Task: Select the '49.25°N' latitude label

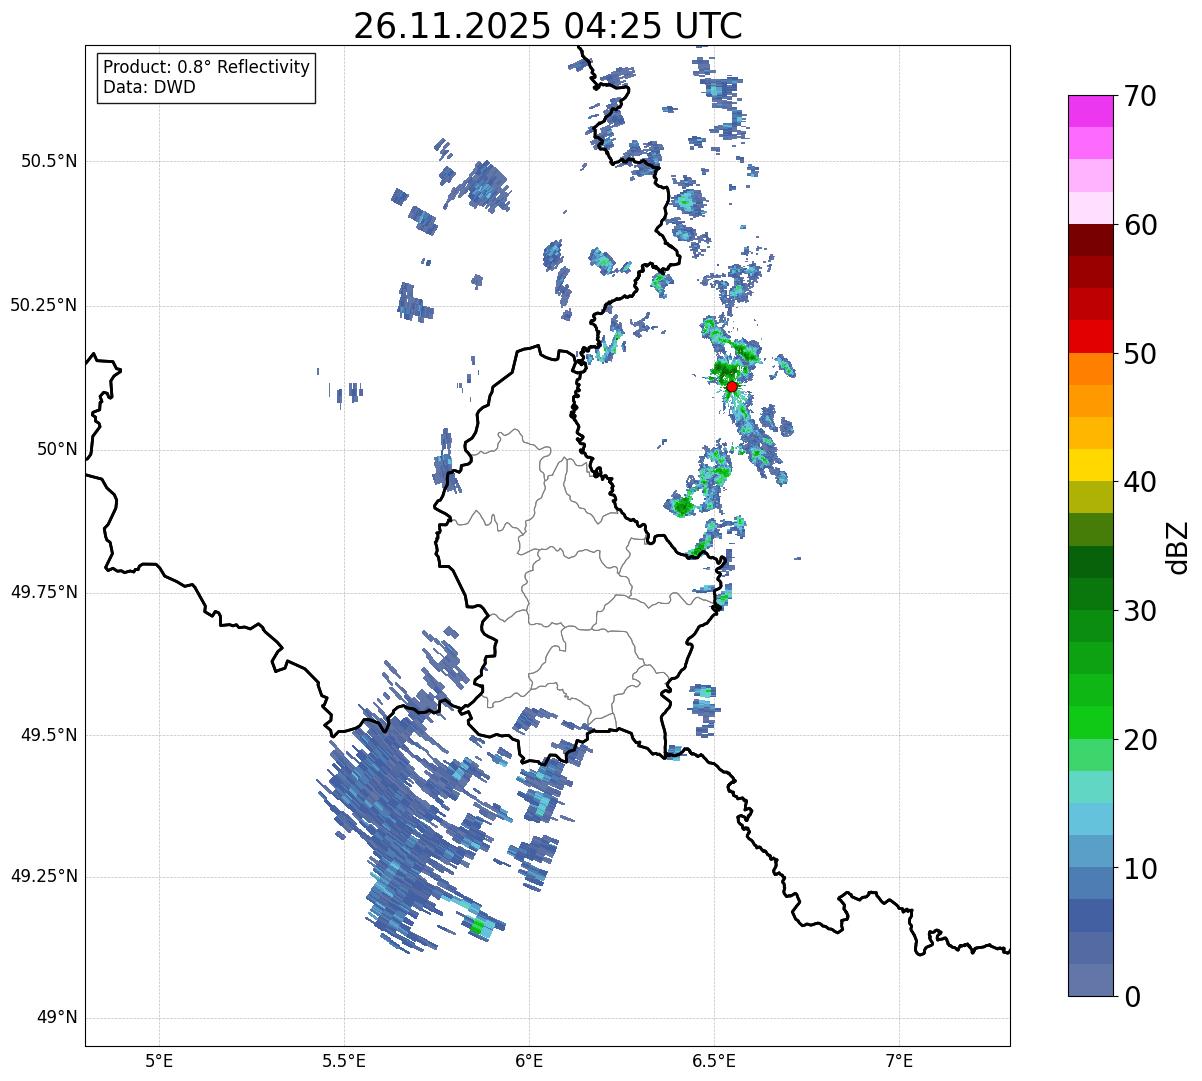Action: pos(44,876)
